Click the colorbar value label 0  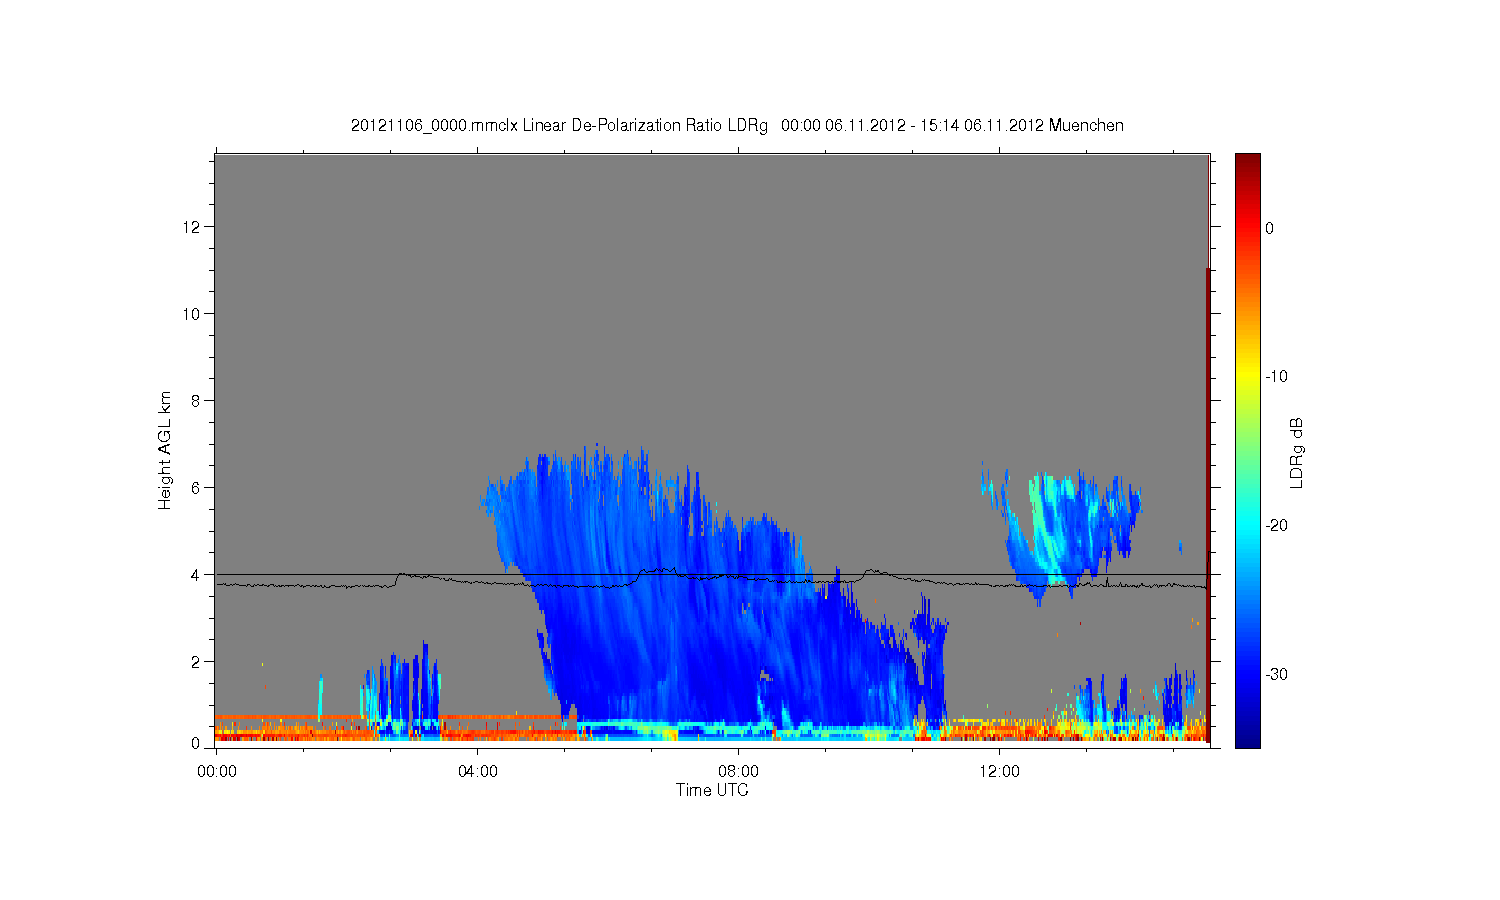point(1270,228)
